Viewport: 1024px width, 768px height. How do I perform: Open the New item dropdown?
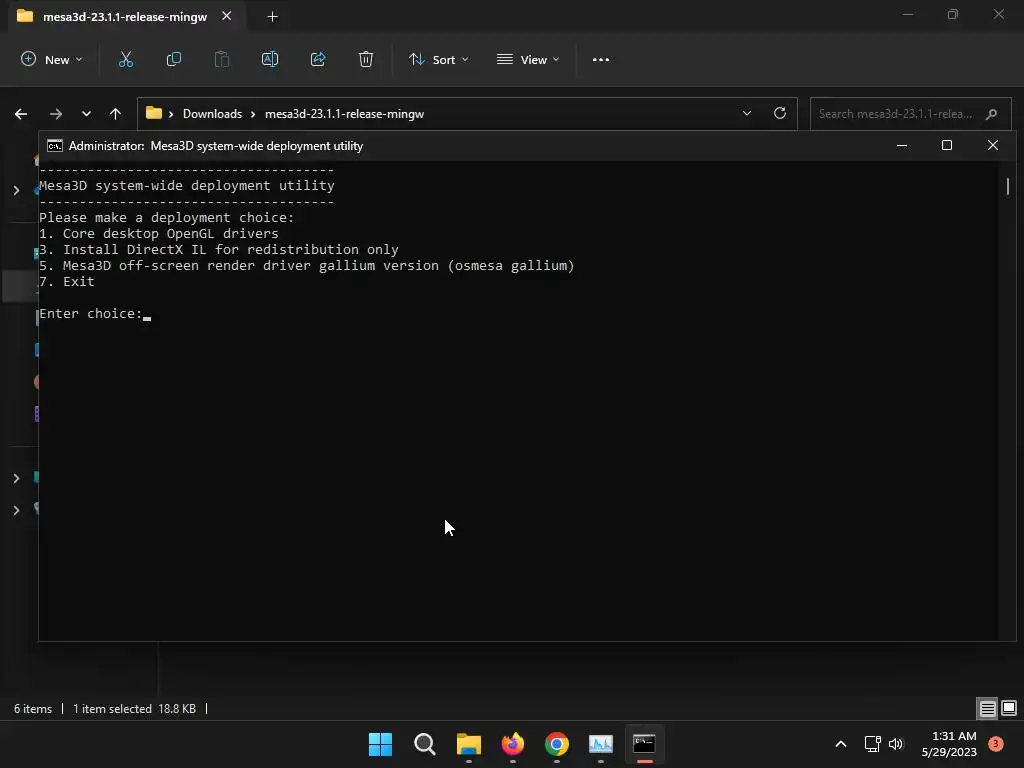pyautogui.click(x=52, y=59)
